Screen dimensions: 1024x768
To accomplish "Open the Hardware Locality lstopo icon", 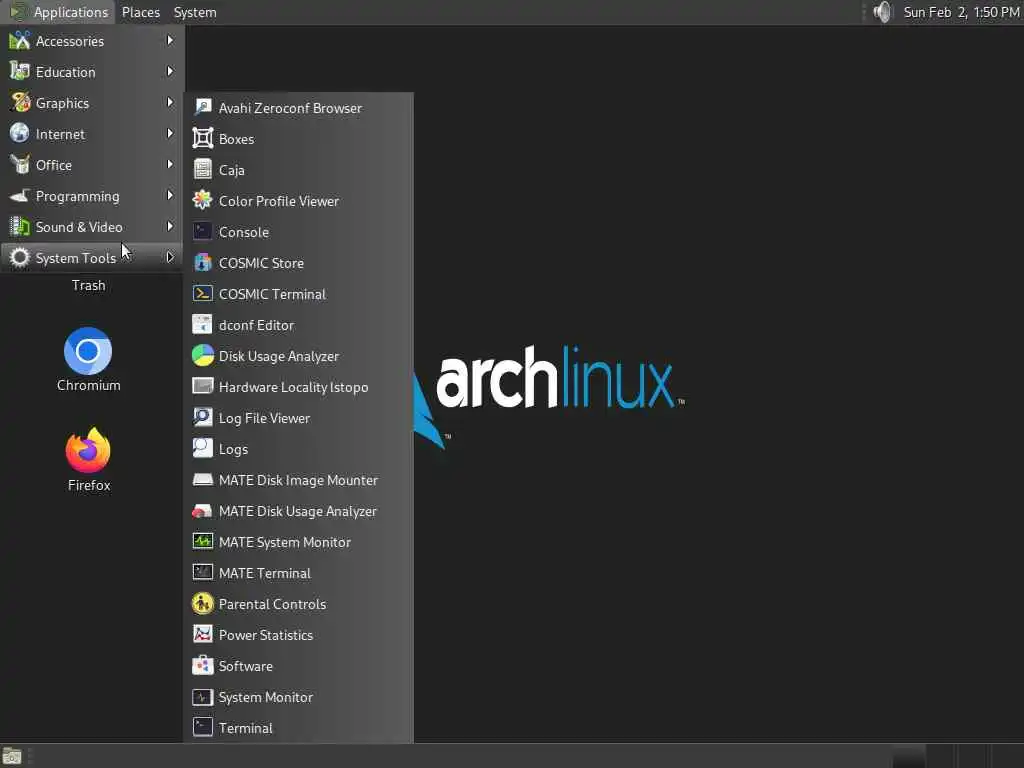I will pyautogui.click(x=202, y=387).
